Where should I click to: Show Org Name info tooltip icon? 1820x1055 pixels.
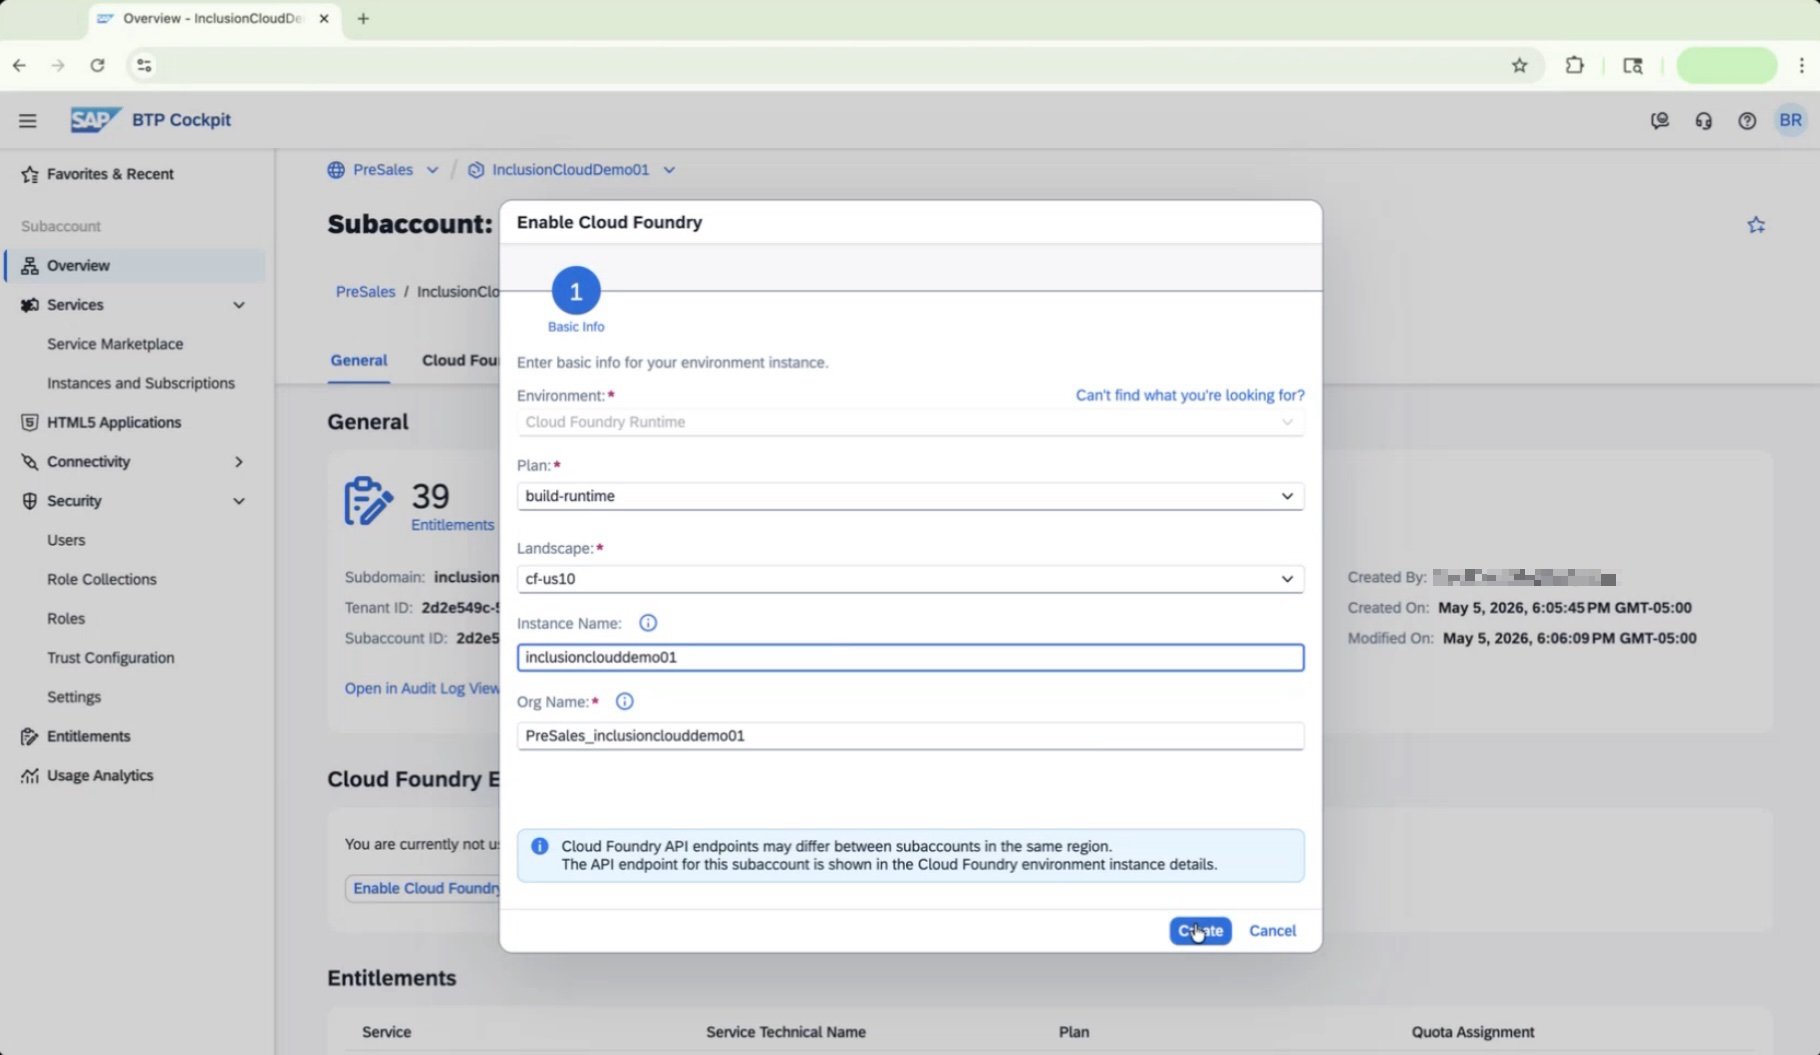(x=625, y=702)
